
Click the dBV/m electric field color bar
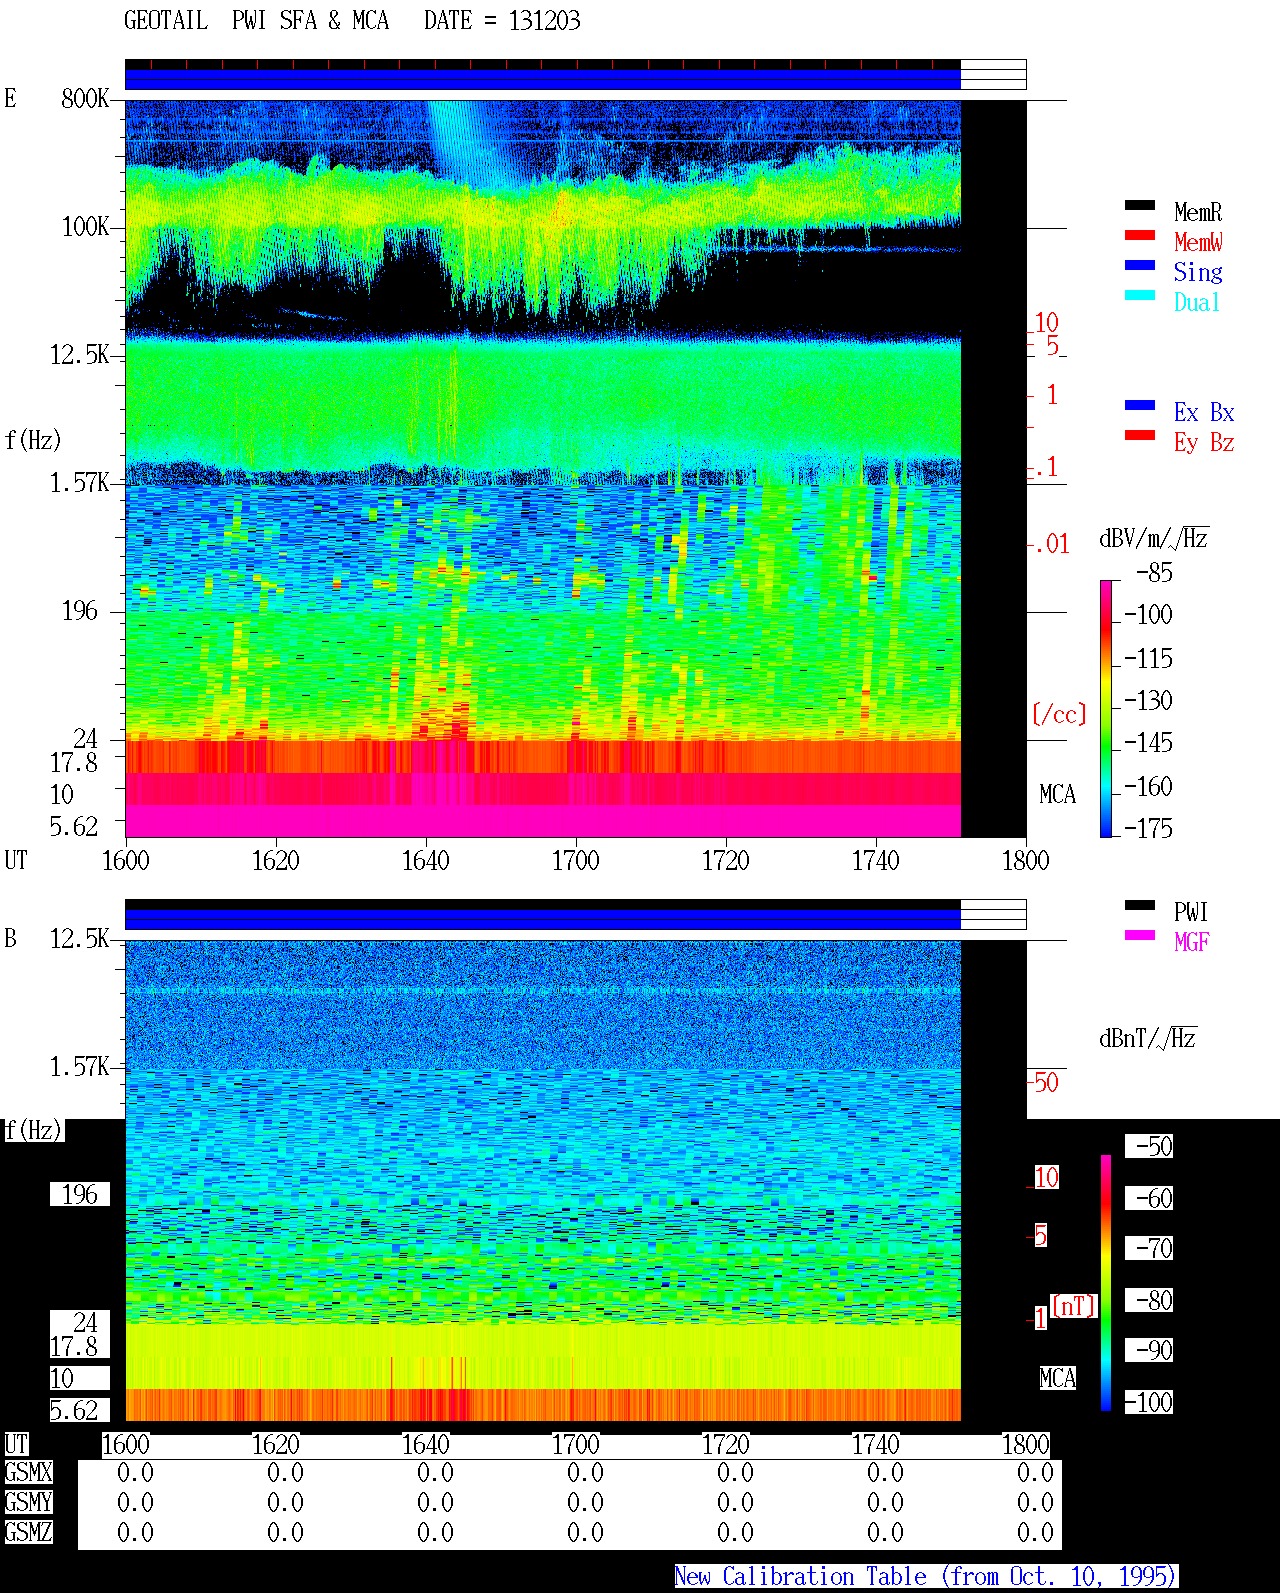pos(1106,708)
